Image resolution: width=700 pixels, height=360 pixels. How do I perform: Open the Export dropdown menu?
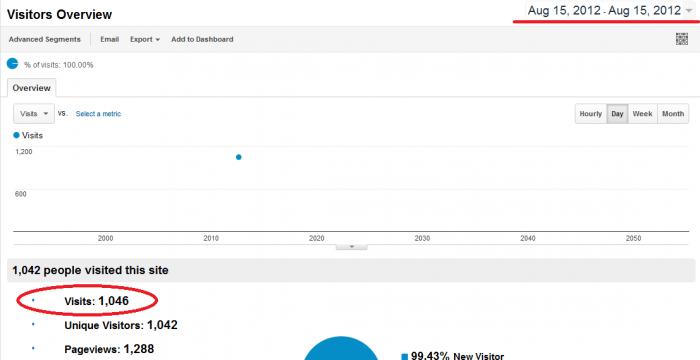(x=145, y=39)
